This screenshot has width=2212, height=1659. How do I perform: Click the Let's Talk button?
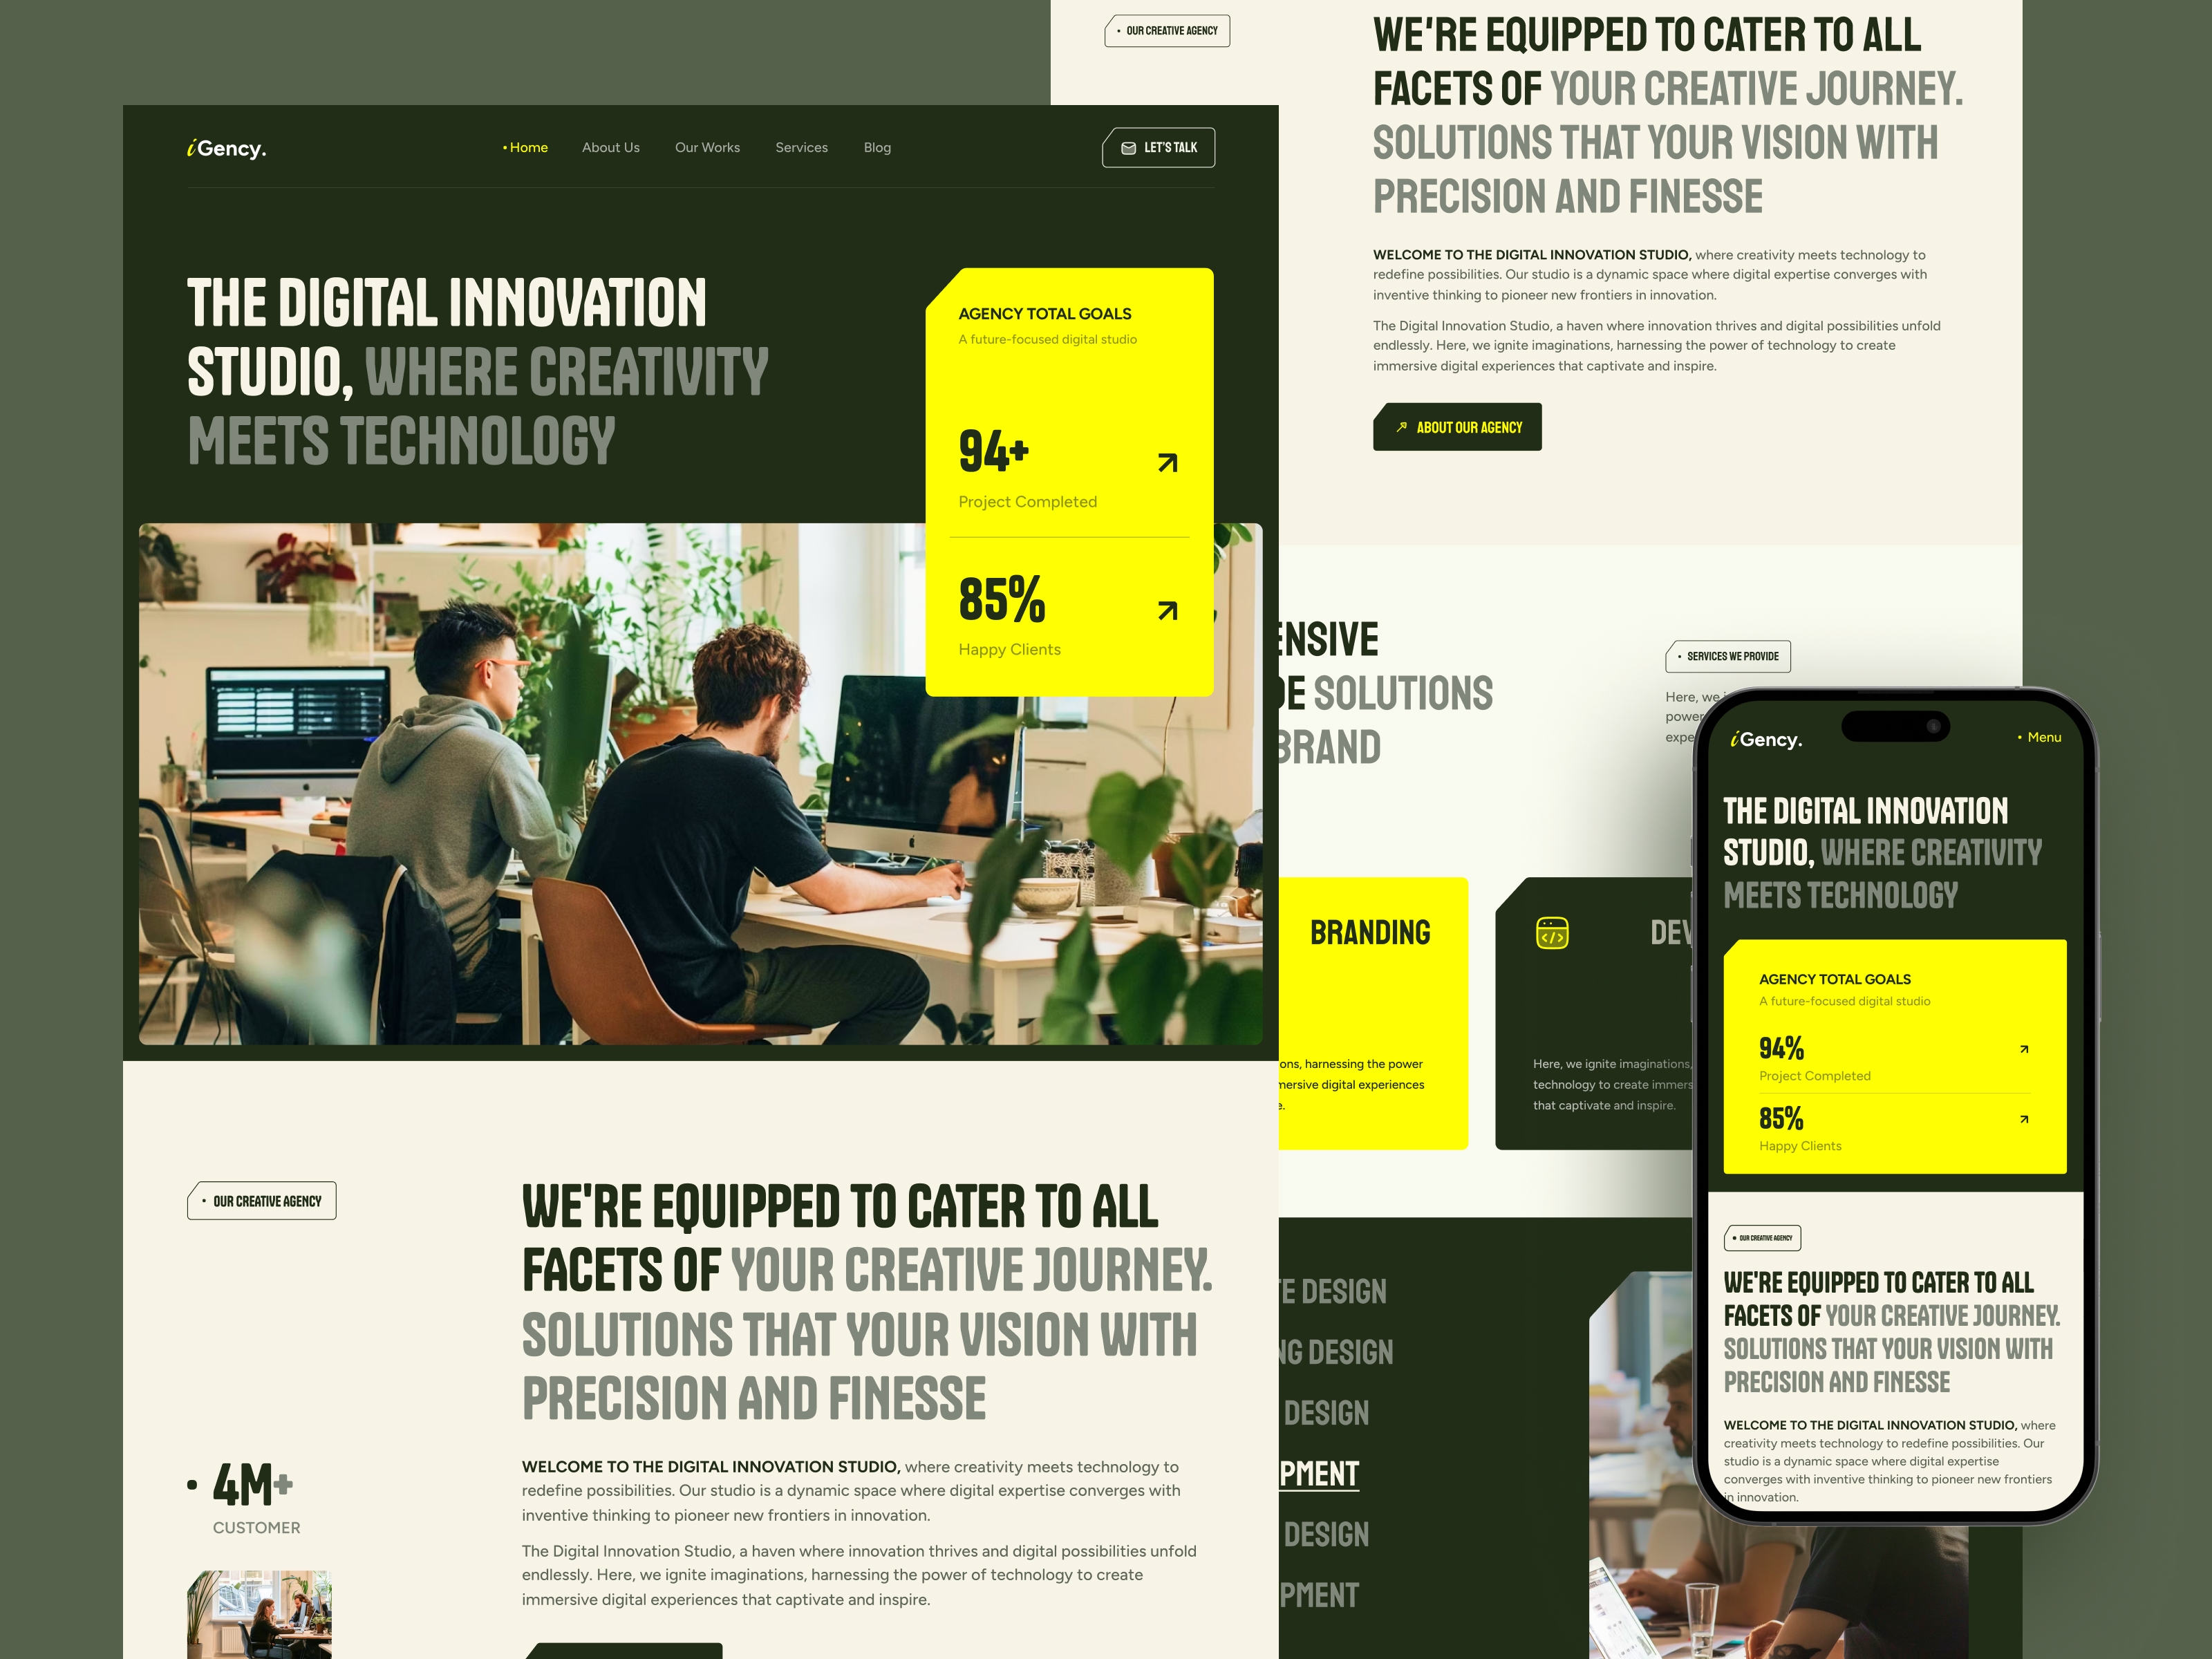(x=1159, y=147)
